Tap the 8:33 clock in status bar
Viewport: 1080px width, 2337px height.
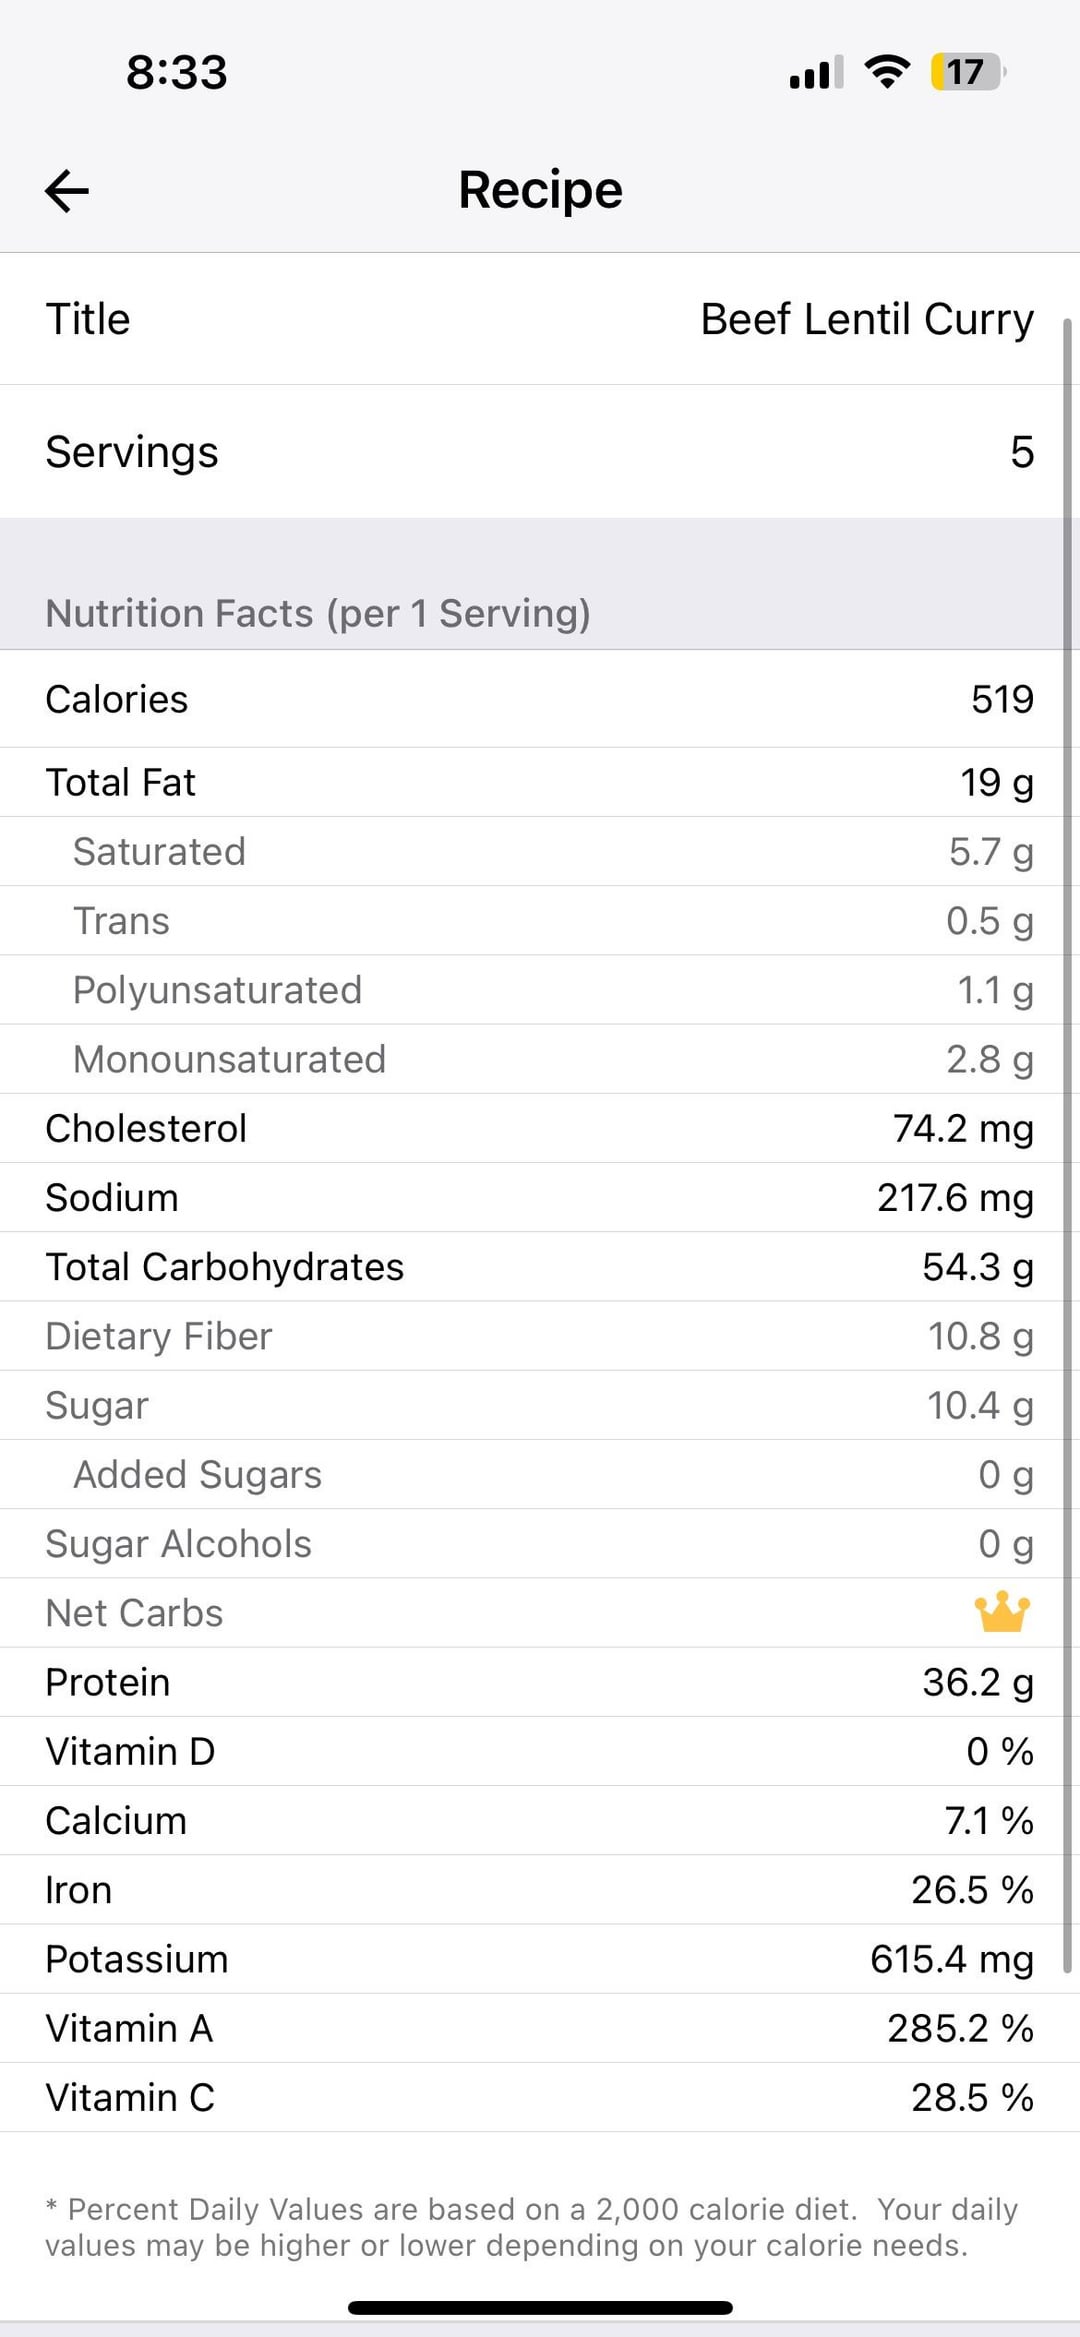[x=177, y=73]
